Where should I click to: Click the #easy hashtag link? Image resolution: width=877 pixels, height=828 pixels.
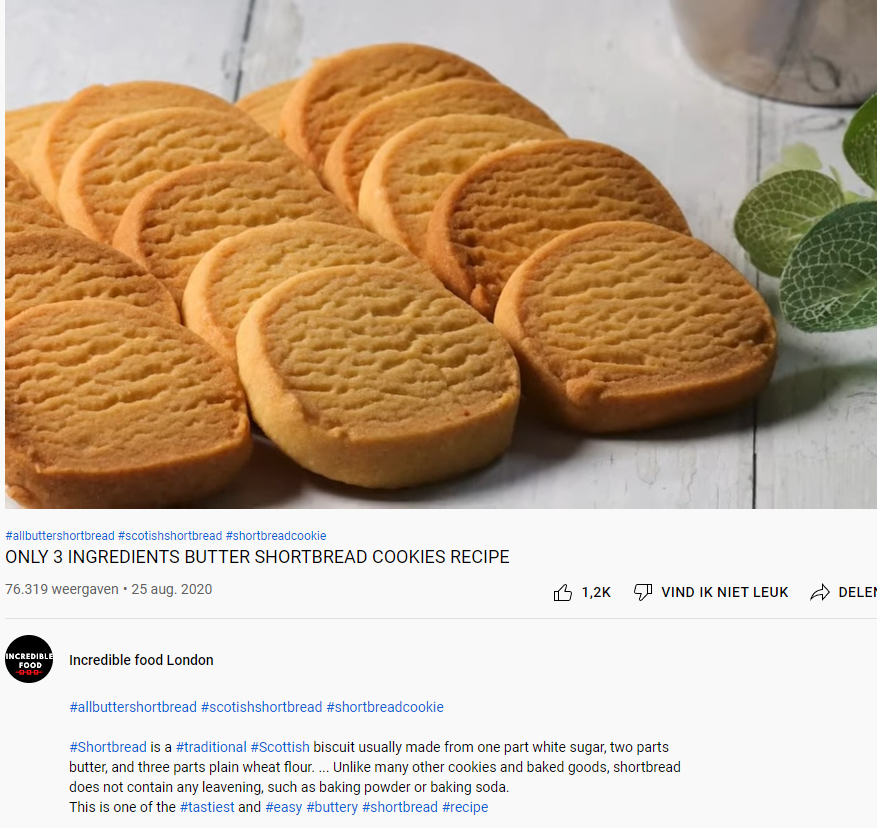coord(284,807)
